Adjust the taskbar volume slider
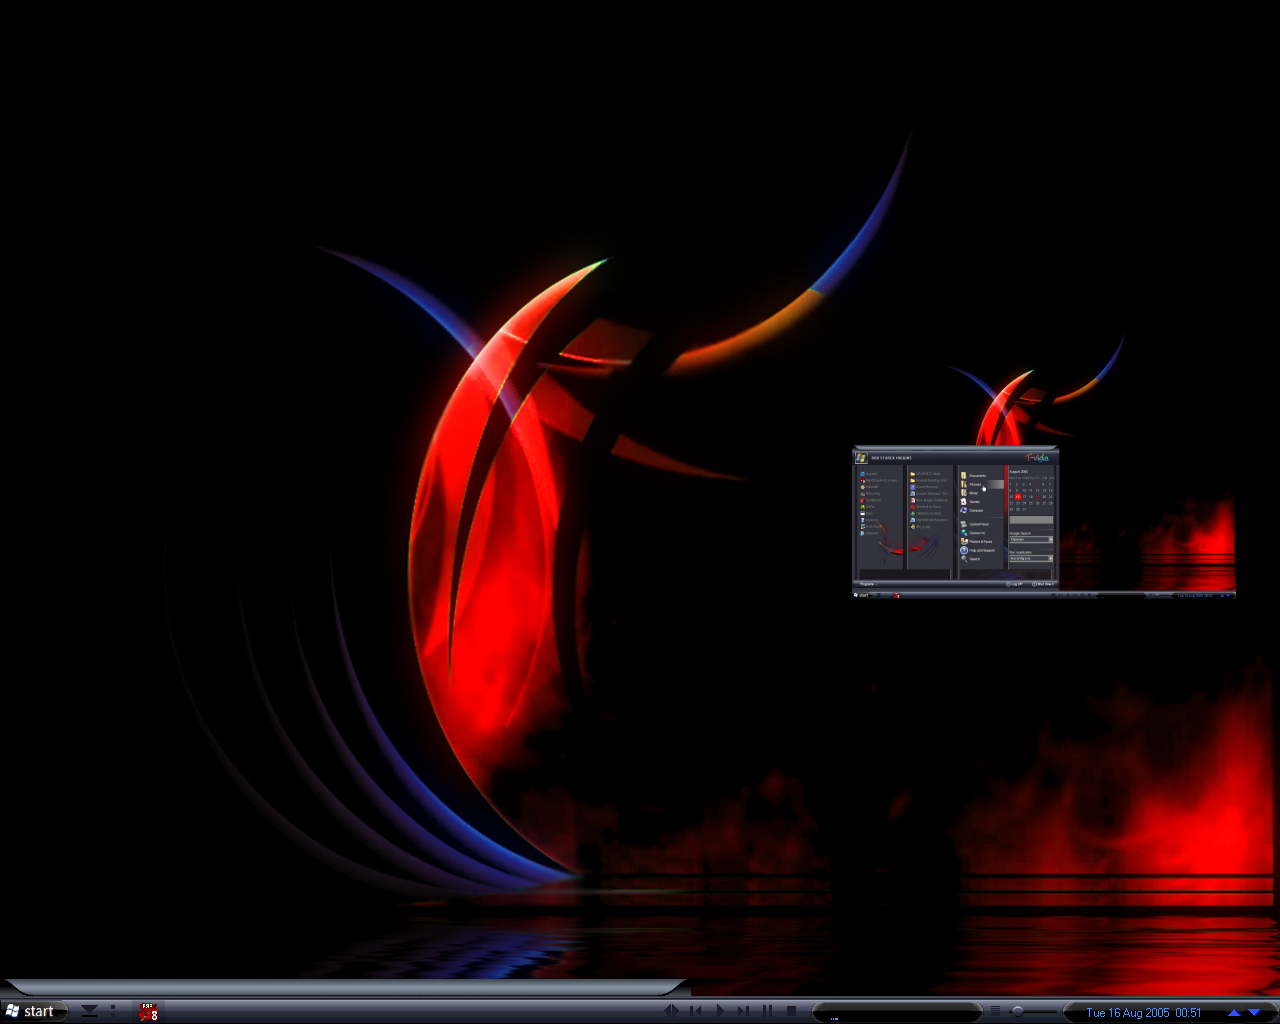1280x1024 pixels. (1032, 1011)
